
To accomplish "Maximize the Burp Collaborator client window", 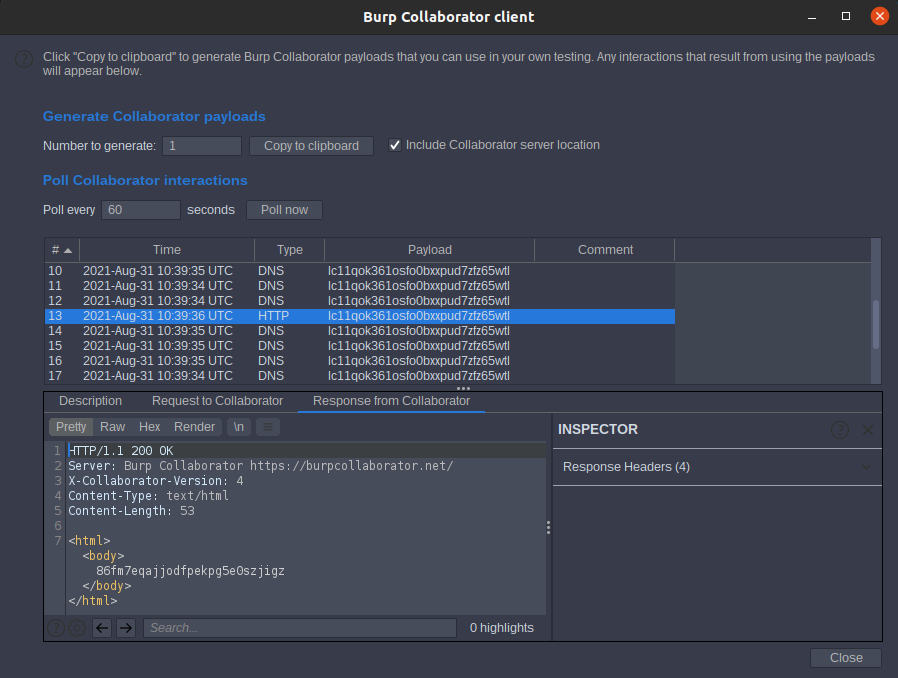I will pyautogui.click(x=845, y=17).
